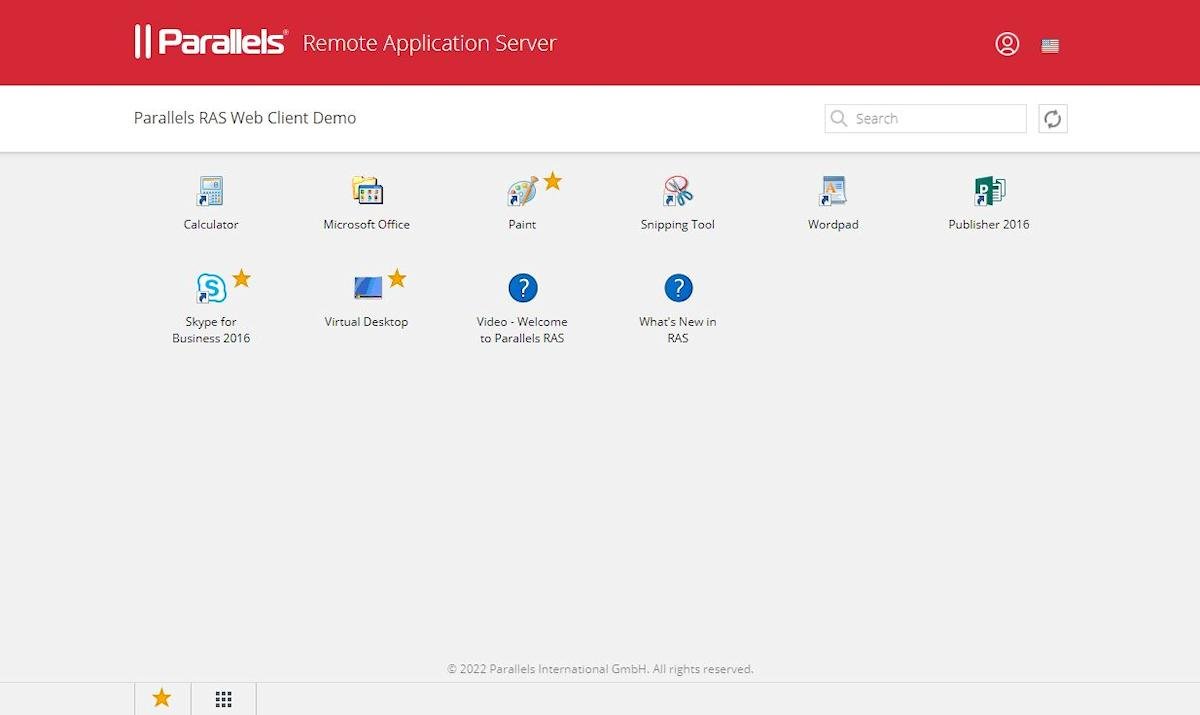This screenshot has height=715, width=1200.
Task: Click the Calculator label text
Action: point(211,225)
